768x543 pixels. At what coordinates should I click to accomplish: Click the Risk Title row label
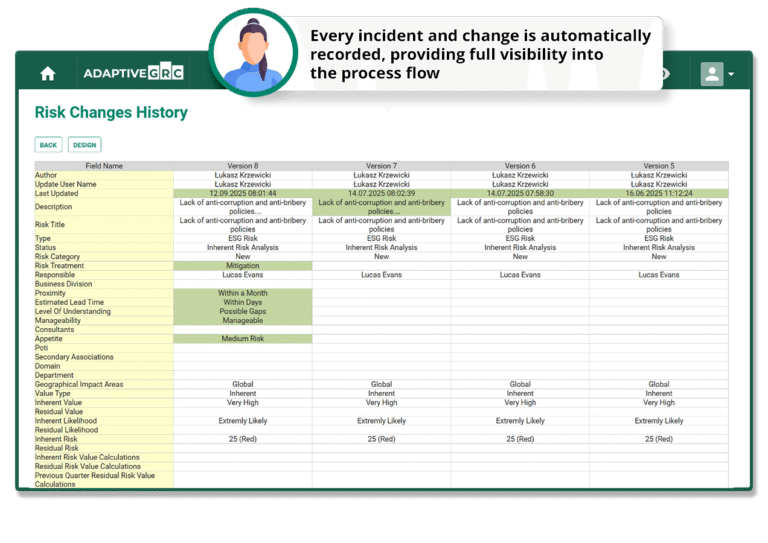[x=104, y=225]
